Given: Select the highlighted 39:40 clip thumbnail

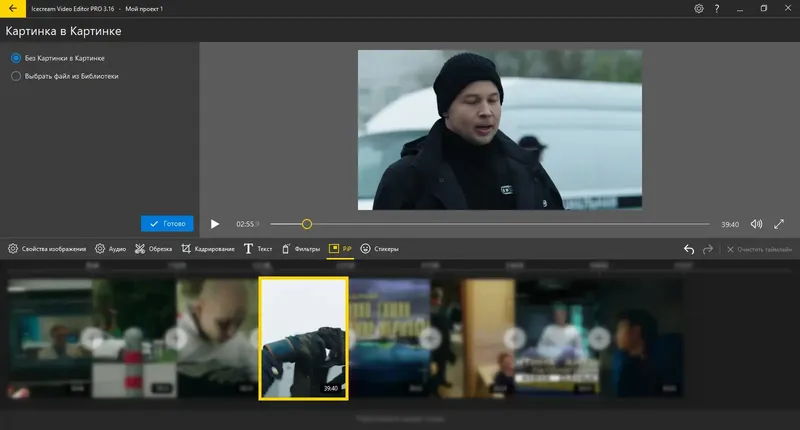Looking at the screenshot, I should click(303, 338).
